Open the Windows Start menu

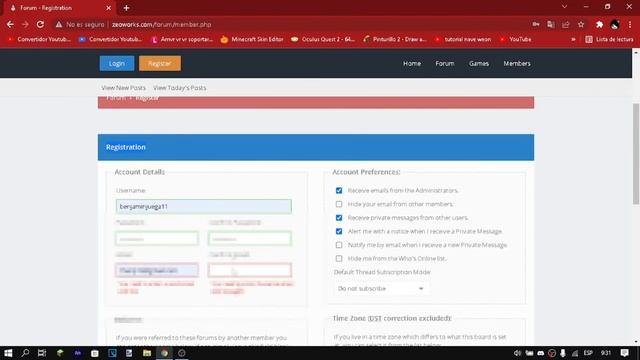click(x=8, y=353)
